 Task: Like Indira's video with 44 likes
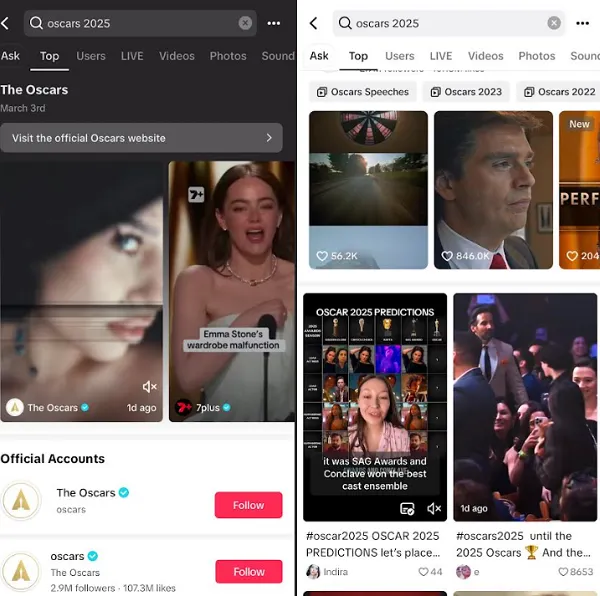(x=423, y=572)
